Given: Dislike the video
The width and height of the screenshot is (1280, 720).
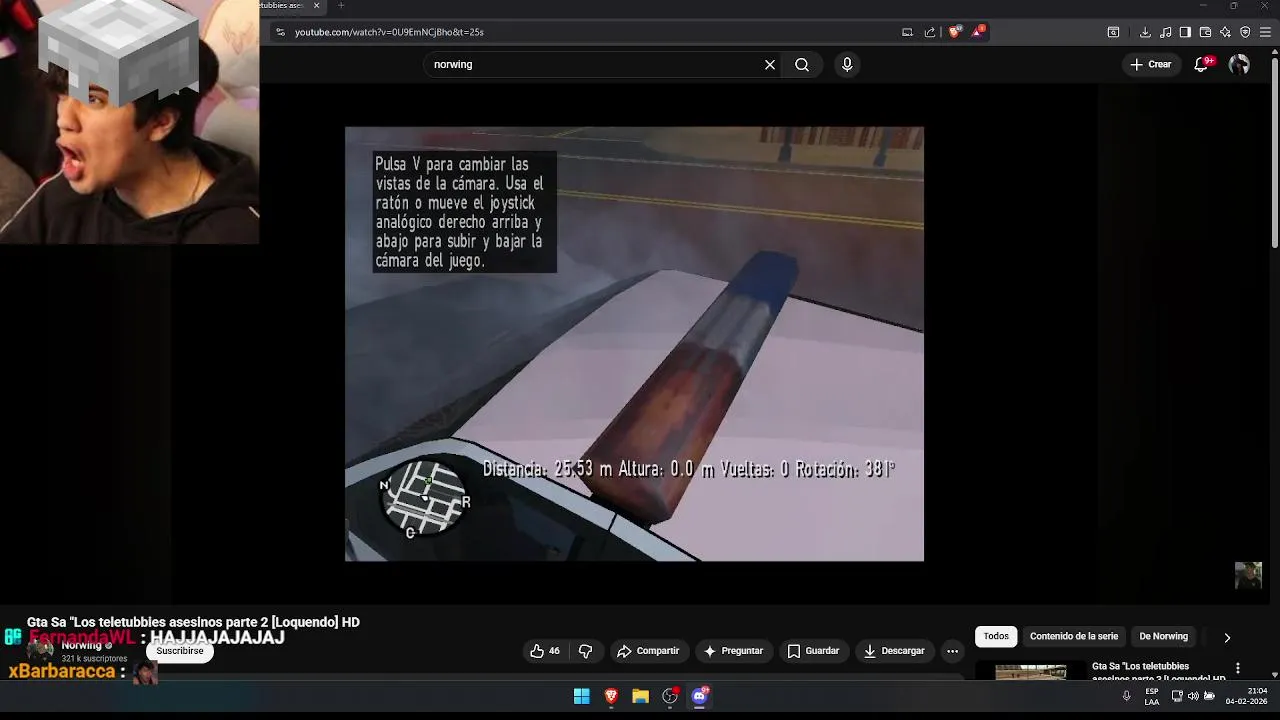Looking at the screenshot, I should (586, 651).
